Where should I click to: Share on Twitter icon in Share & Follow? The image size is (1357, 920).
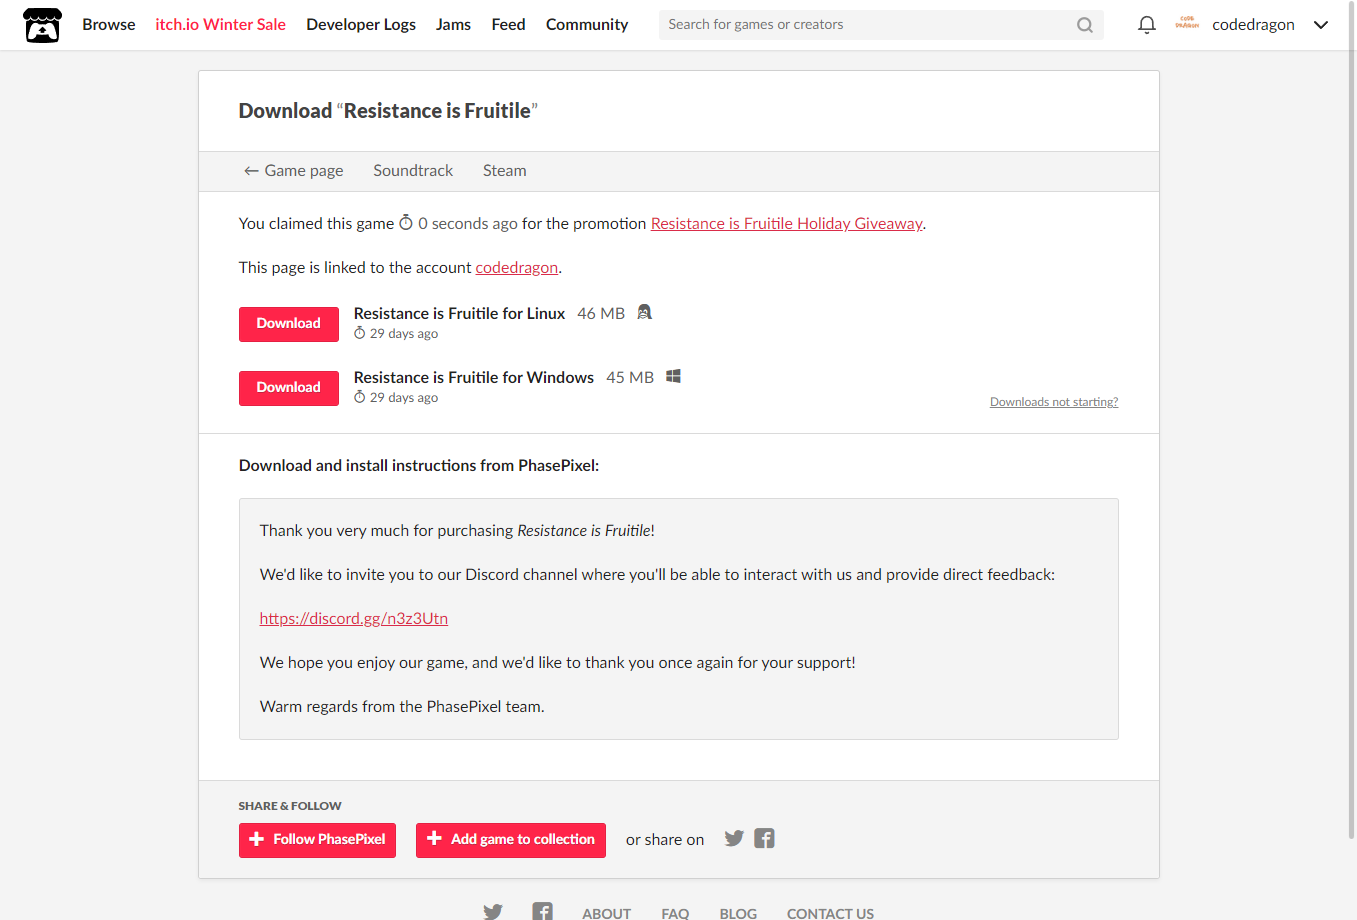point(734,838)
